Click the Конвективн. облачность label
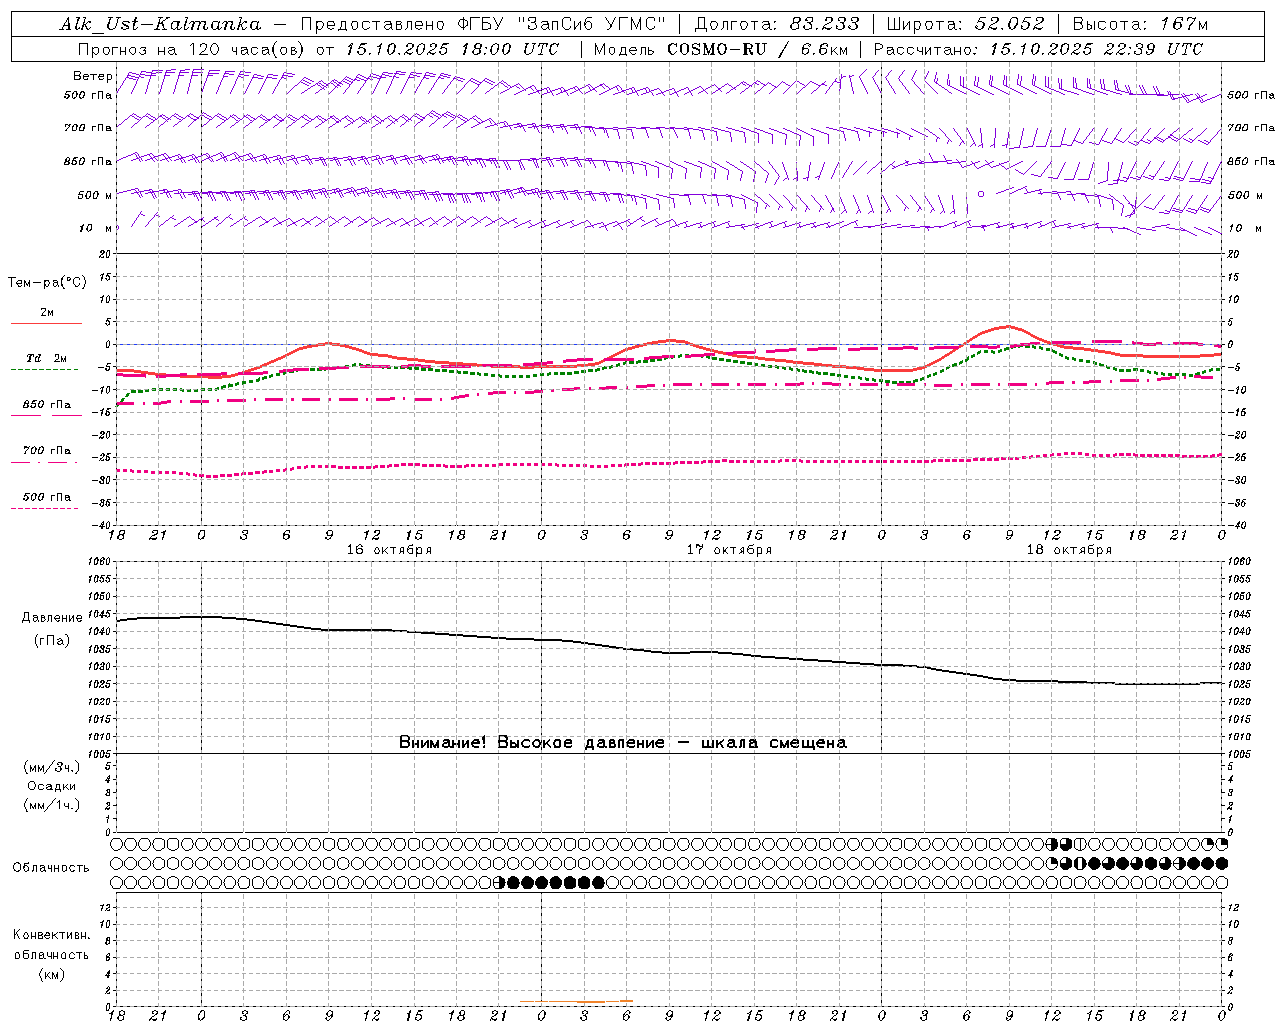 click(51, 944)
